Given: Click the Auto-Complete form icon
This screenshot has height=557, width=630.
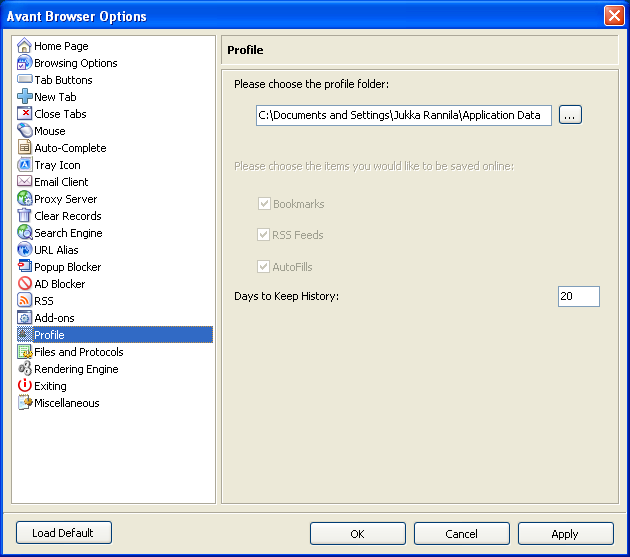Looking at the screenshot, I should (x=24, y=147).
